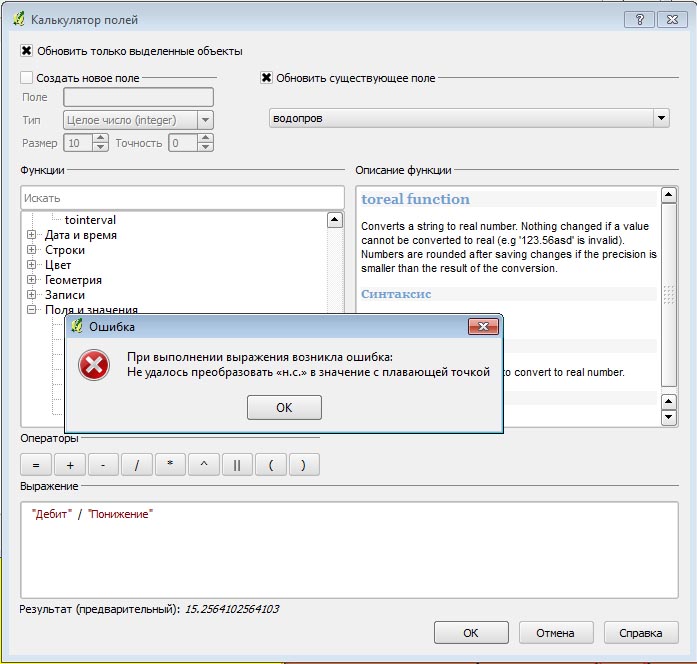Viewport: 697px width, 664px height.
Task: Click "Понижение" in the expression text
Action: click(120, 514)
